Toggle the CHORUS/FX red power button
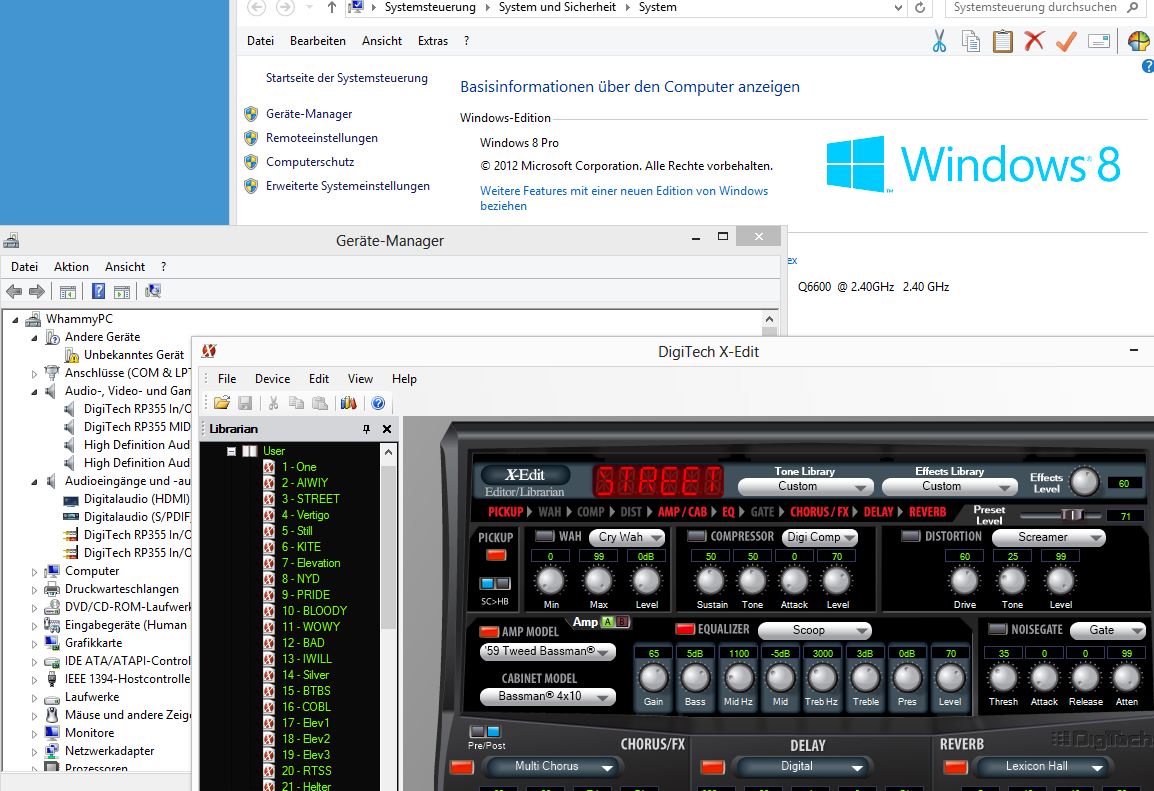The image size is (1154, 791). 461,767
